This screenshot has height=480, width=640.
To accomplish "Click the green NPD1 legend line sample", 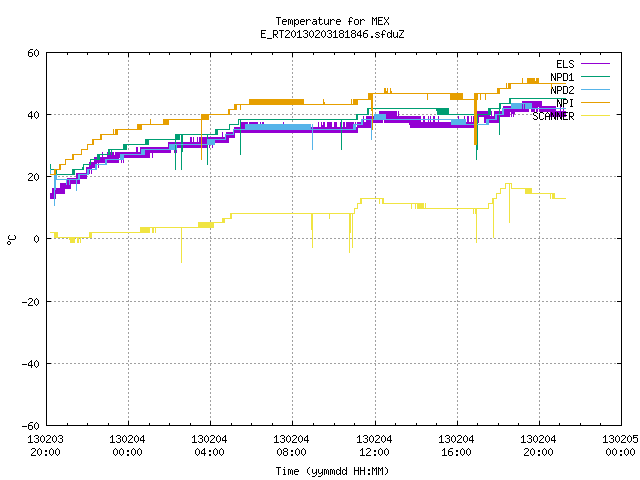I will 595,76.
